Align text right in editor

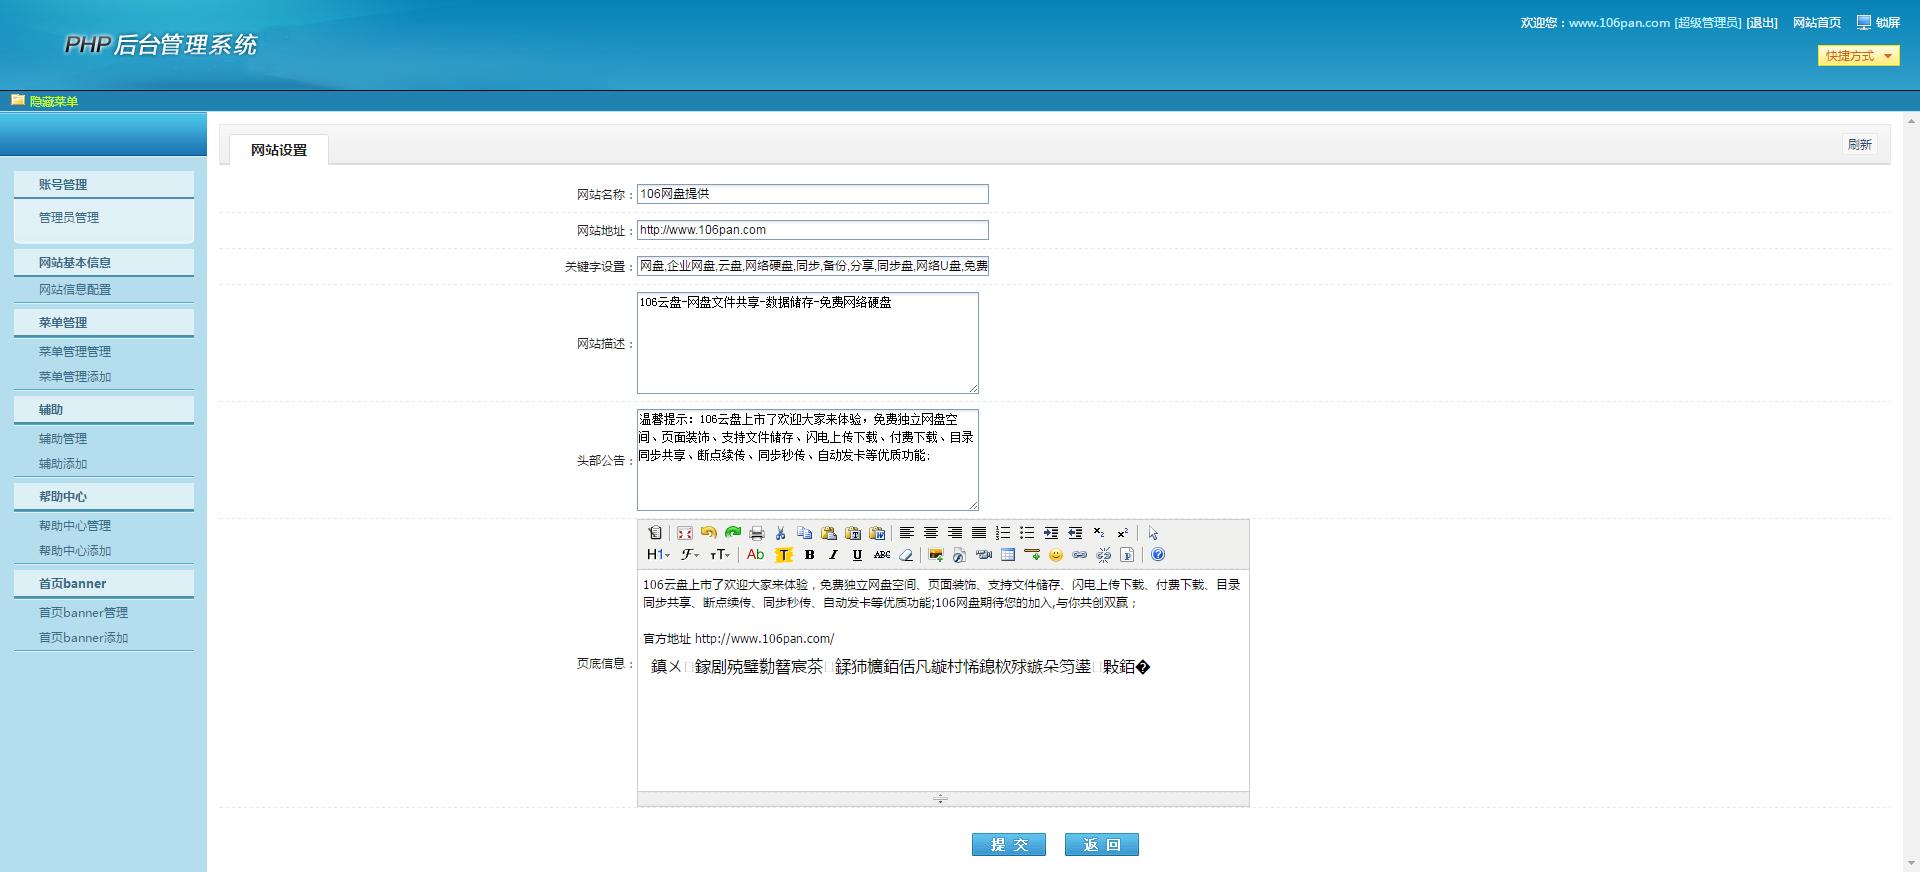[955, 533]
